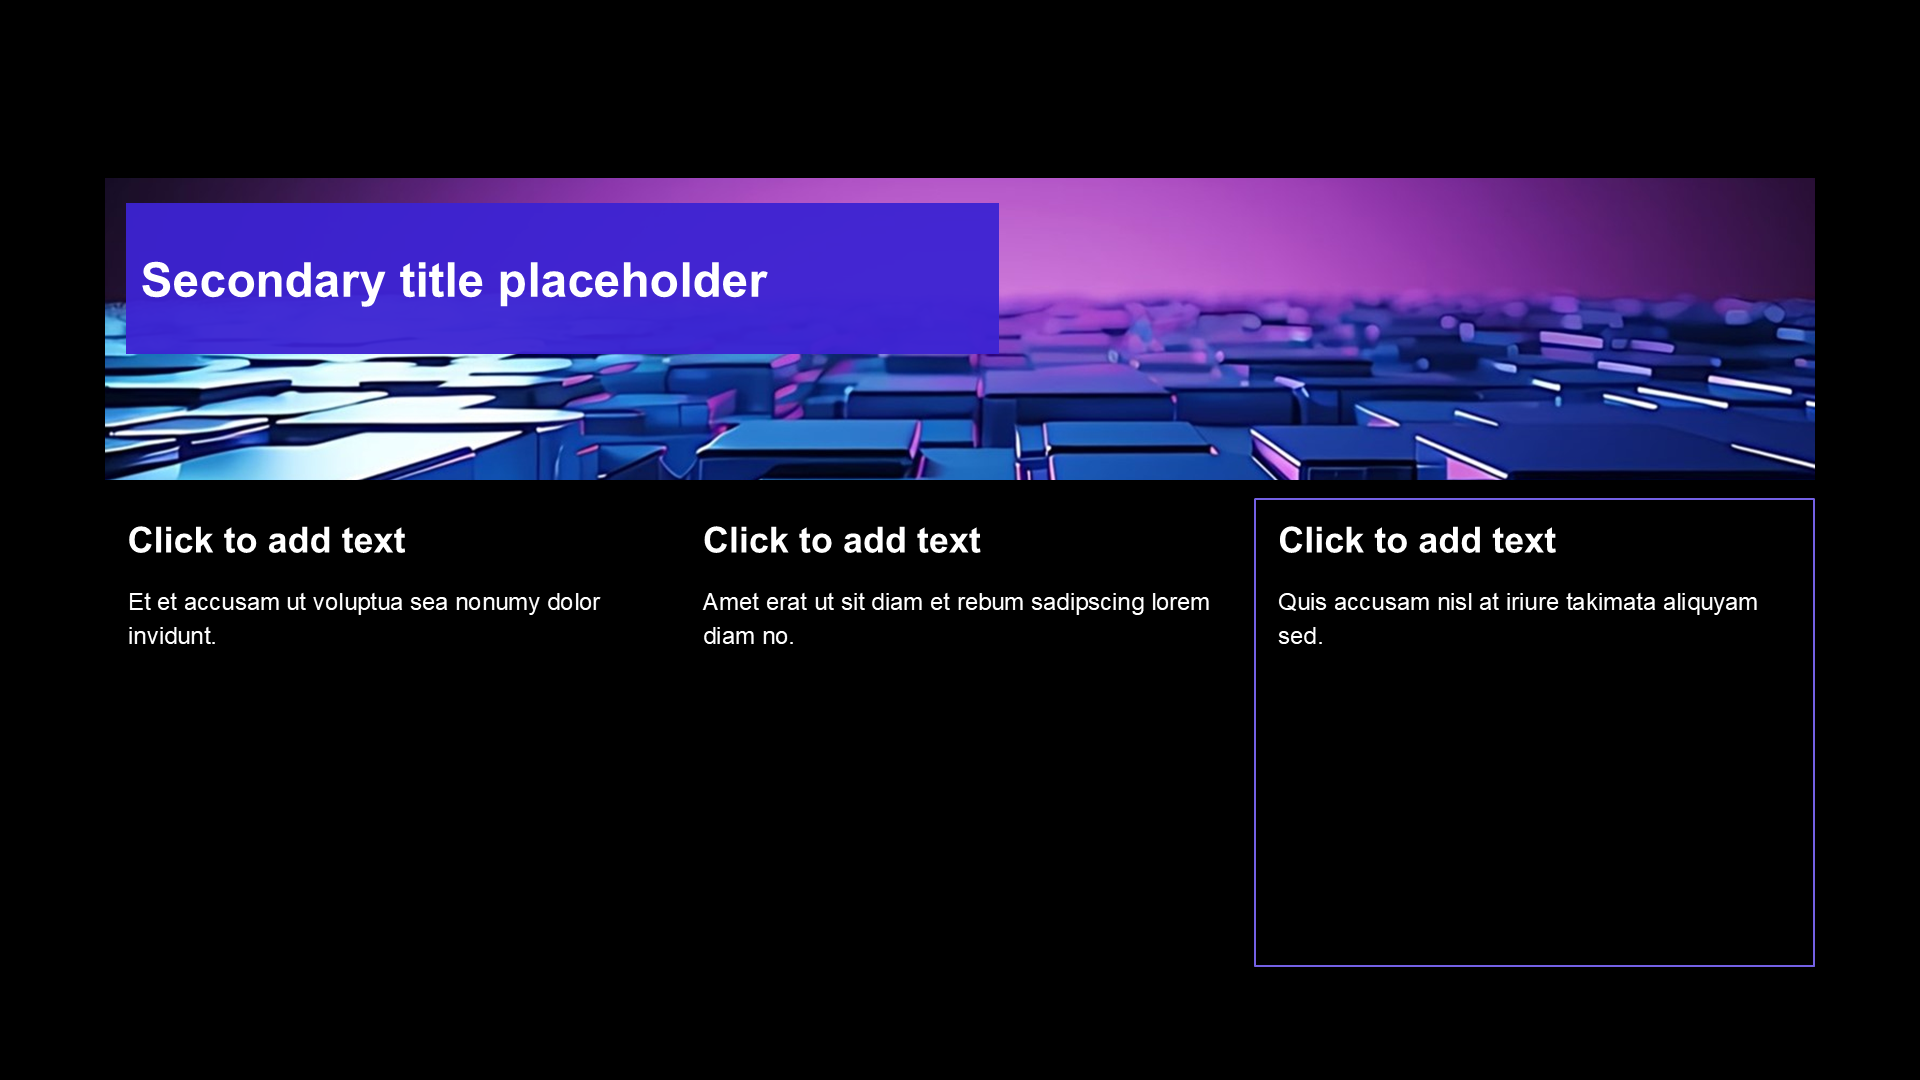1920x1080 pixels.
Task: Click paragraph starting 'Et et accusam'
Action: click(363, 602)
